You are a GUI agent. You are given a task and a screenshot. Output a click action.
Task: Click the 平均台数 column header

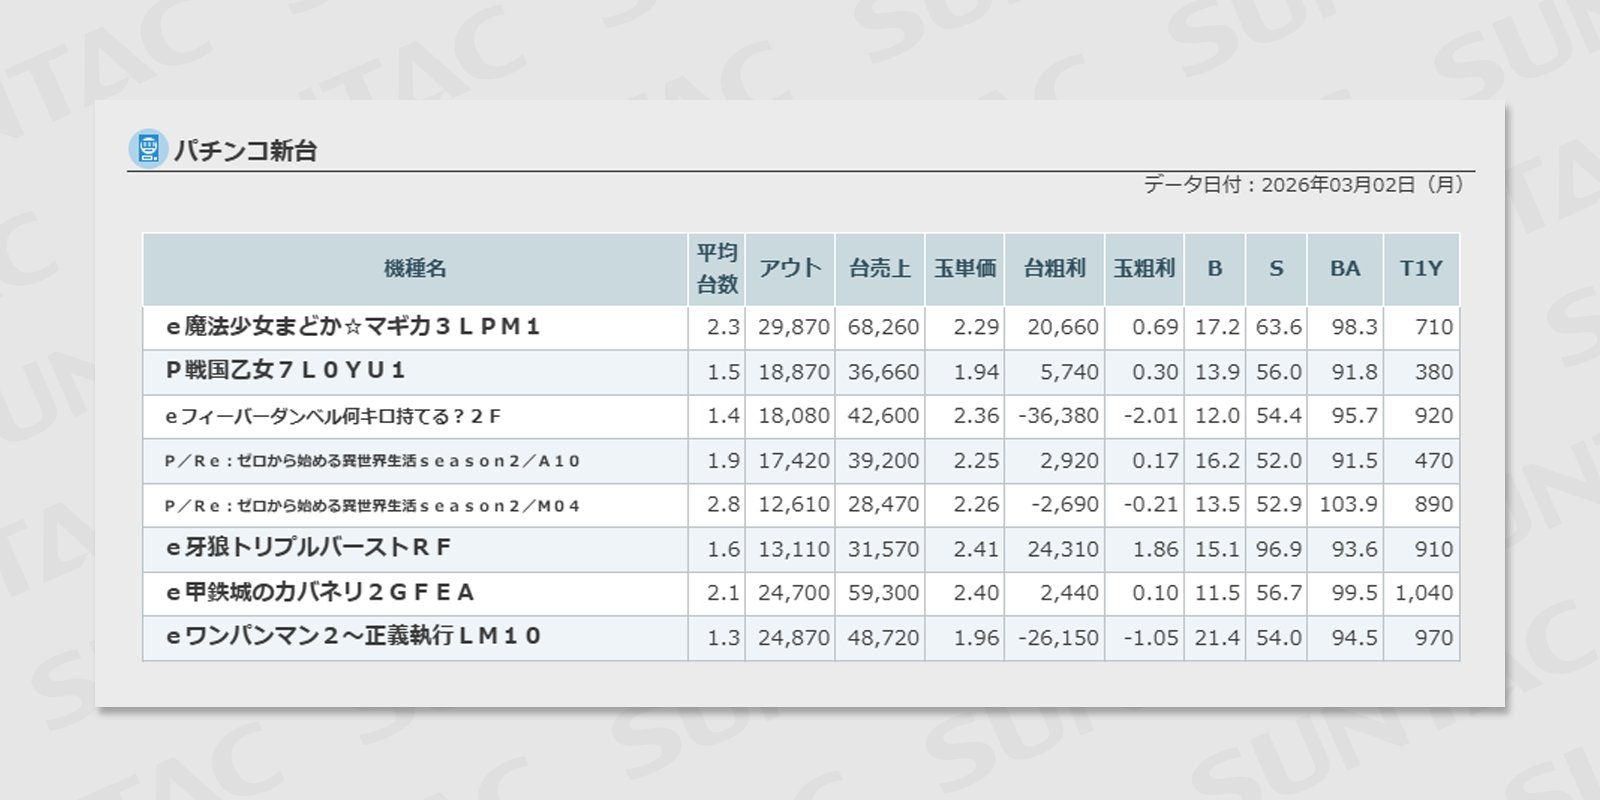pos(716,269)
